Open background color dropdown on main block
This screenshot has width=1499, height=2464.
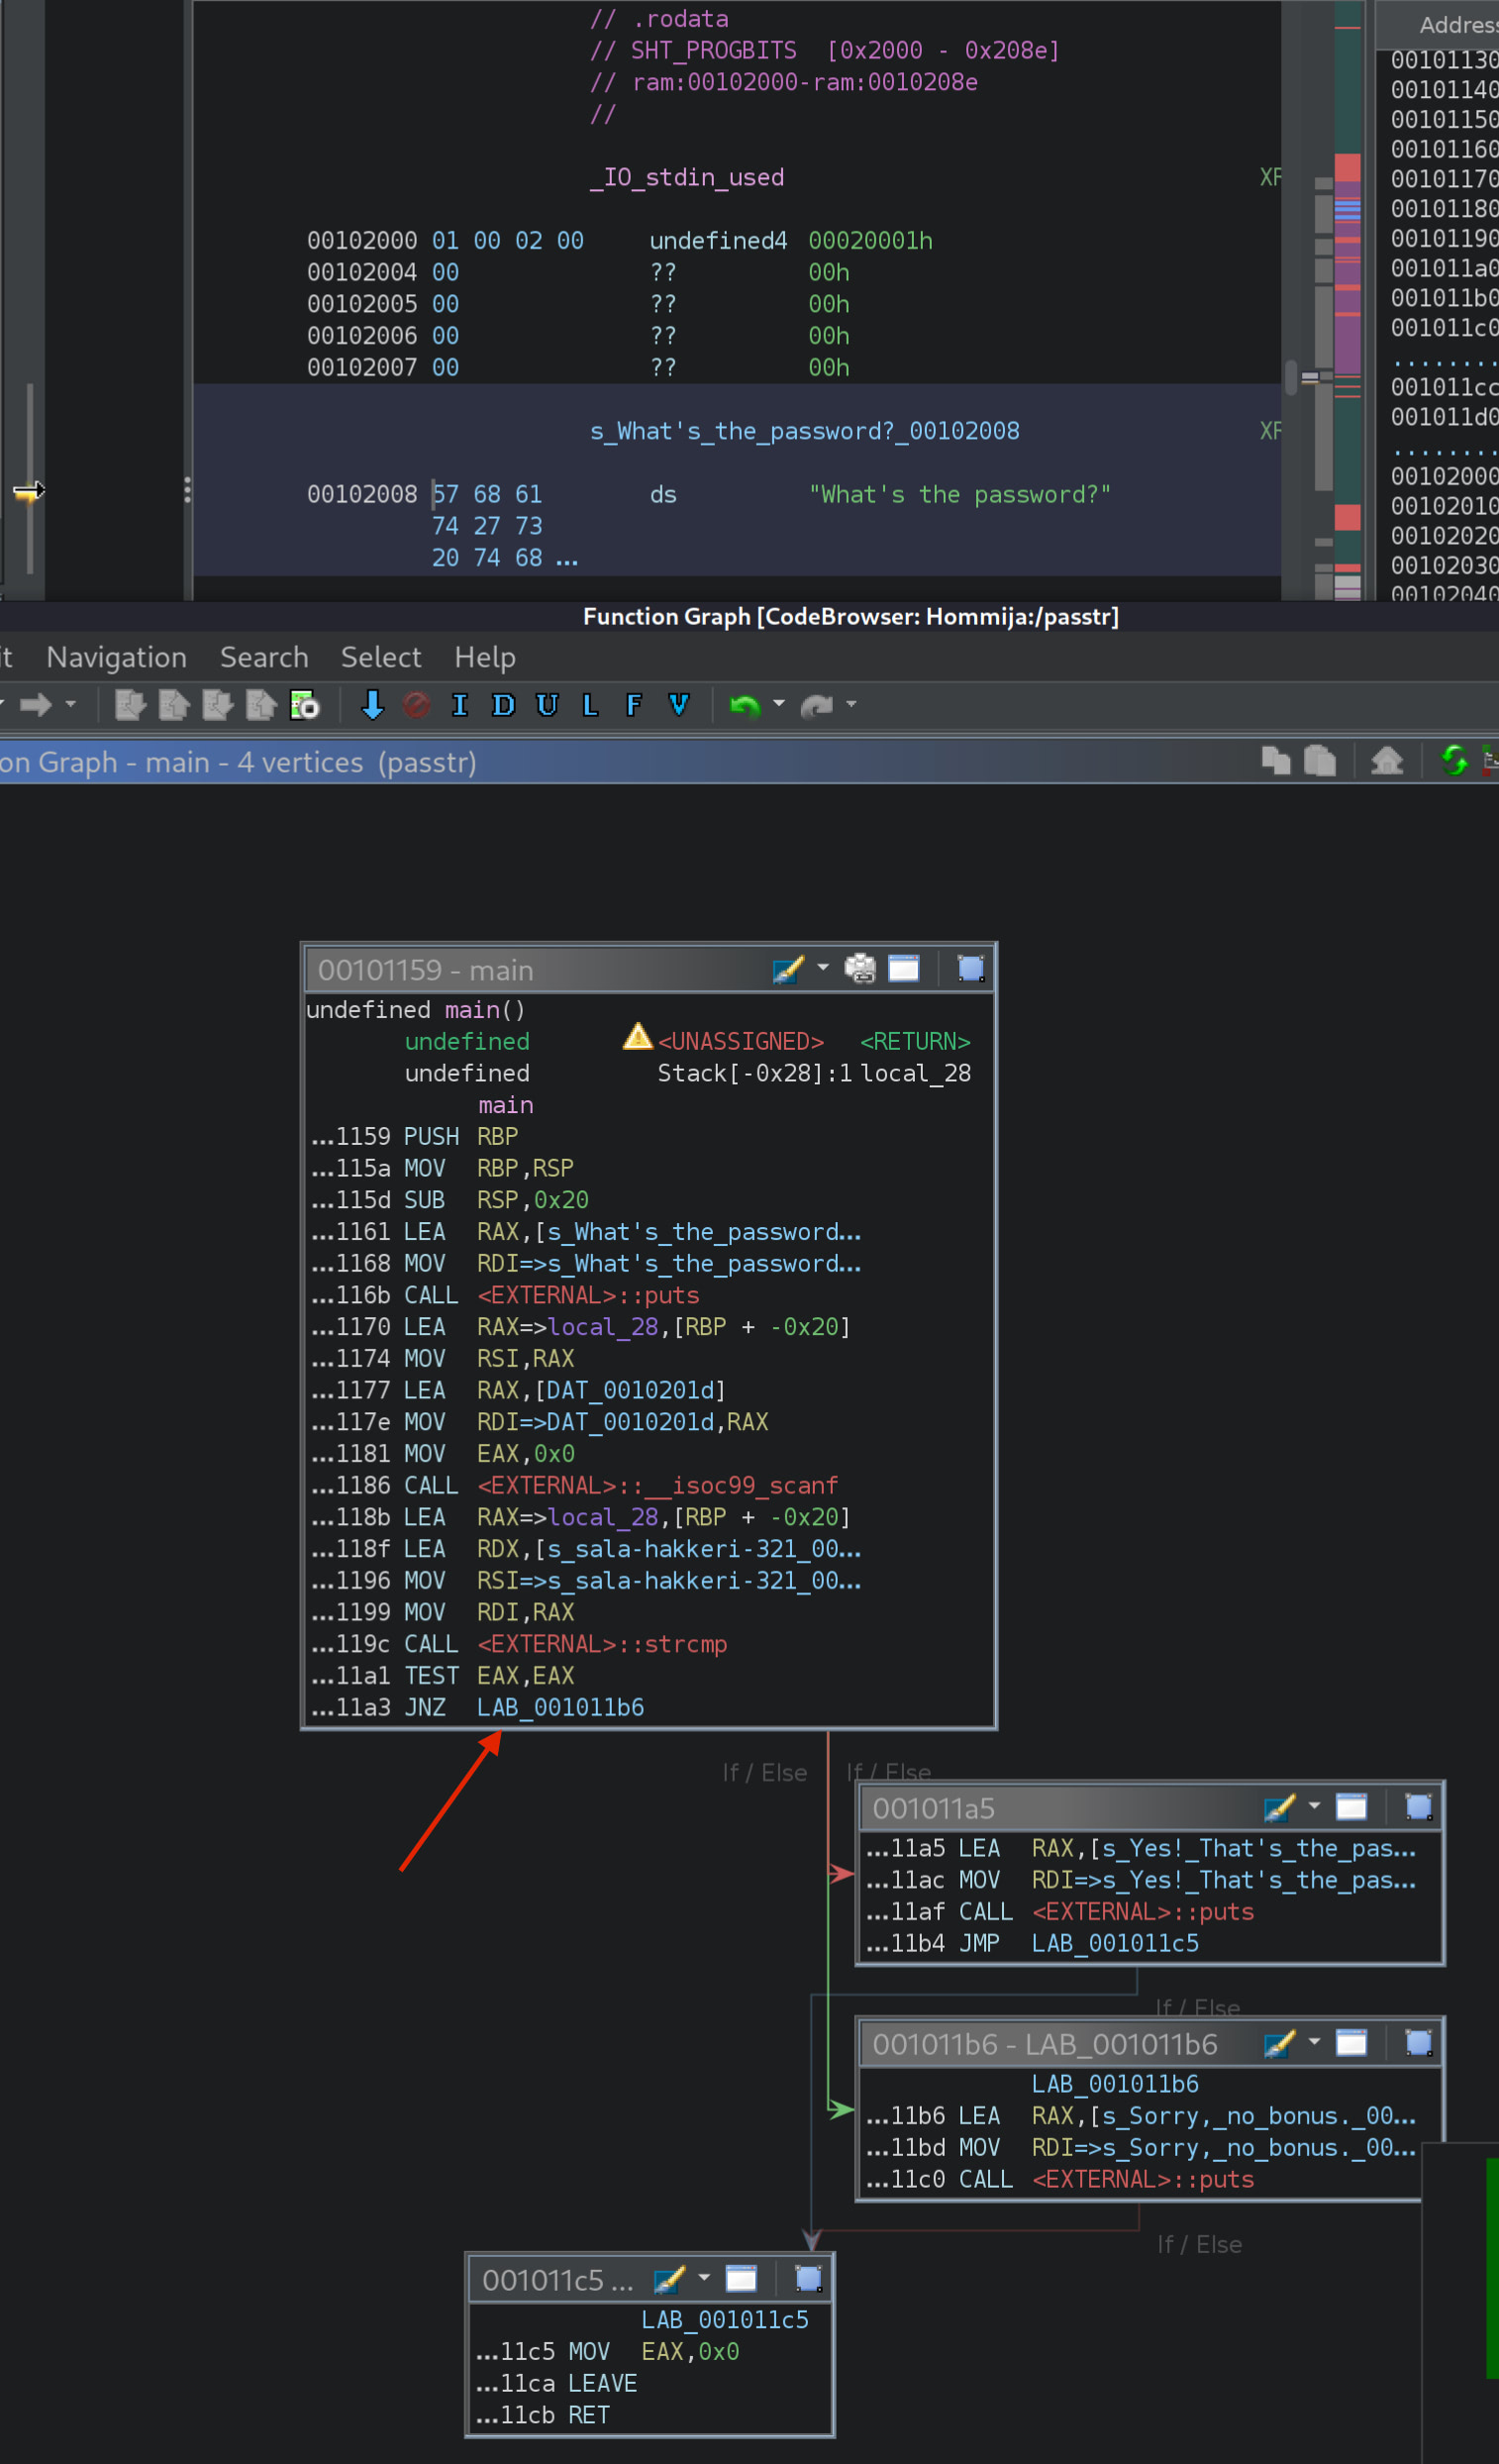pyautogui.click(x=823, y=968)
